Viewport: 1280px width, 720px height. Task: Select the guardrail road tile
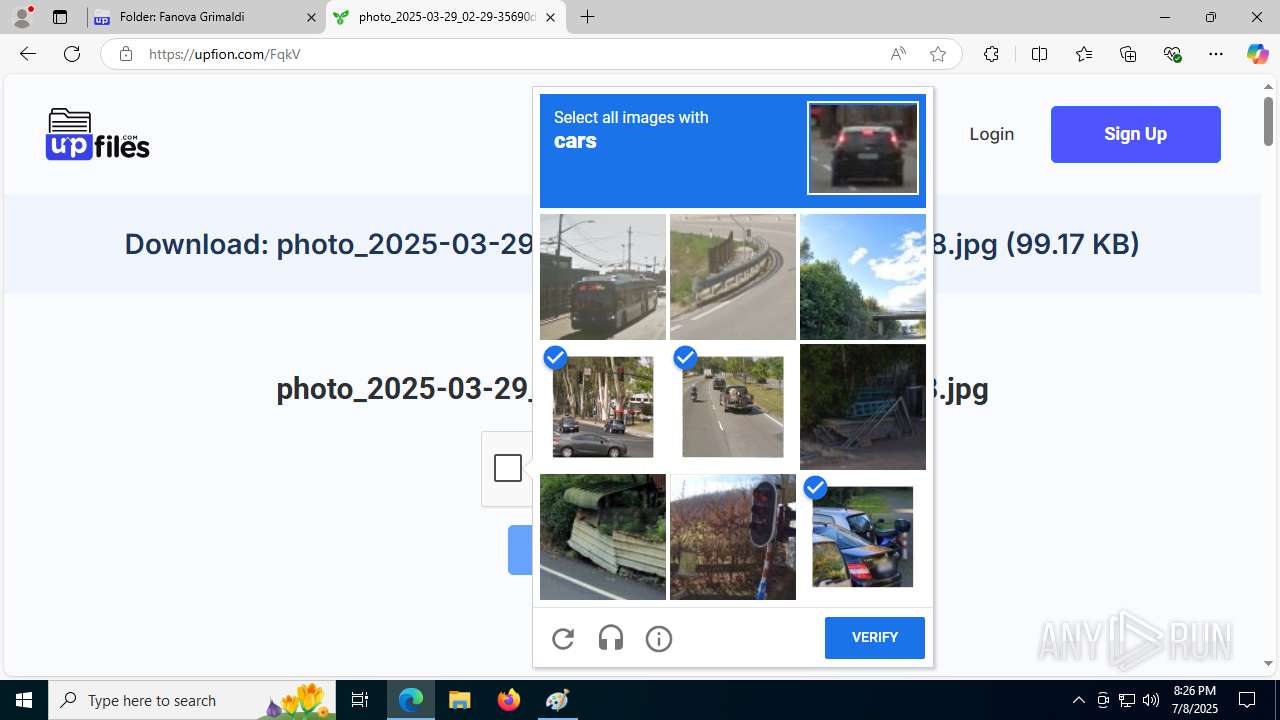point(733,277)
